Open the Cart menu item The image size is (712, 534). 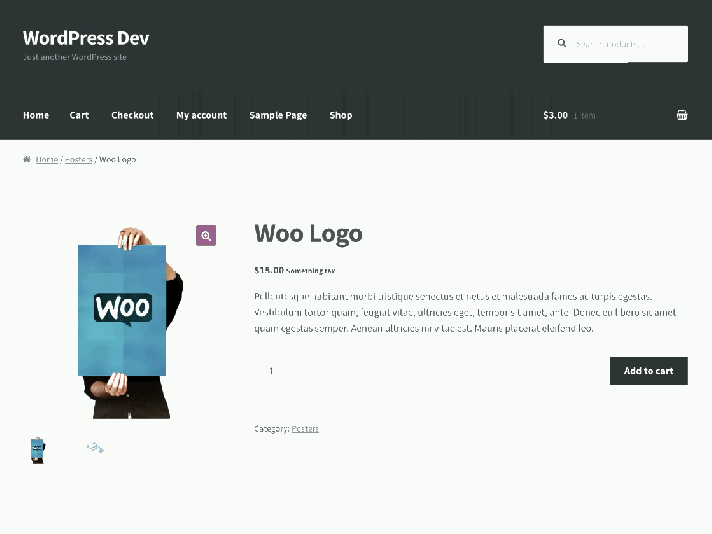(79, 115)
